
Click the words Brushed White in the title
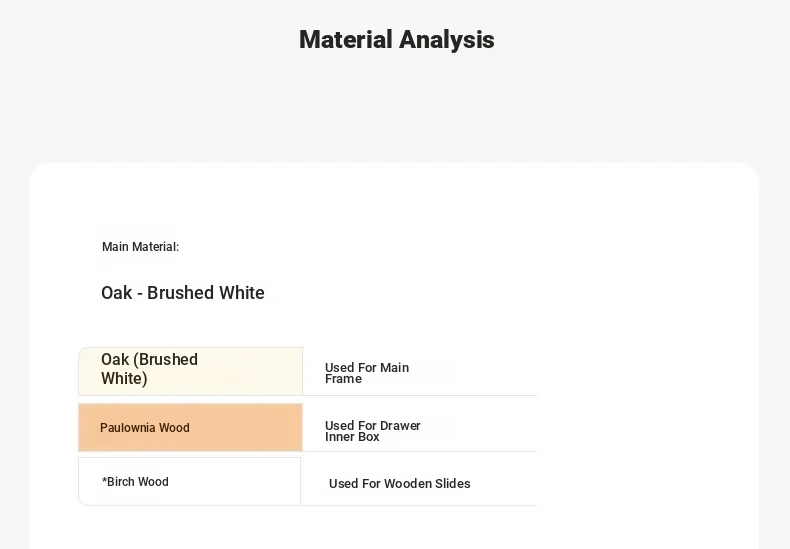[x=206, y=293]
